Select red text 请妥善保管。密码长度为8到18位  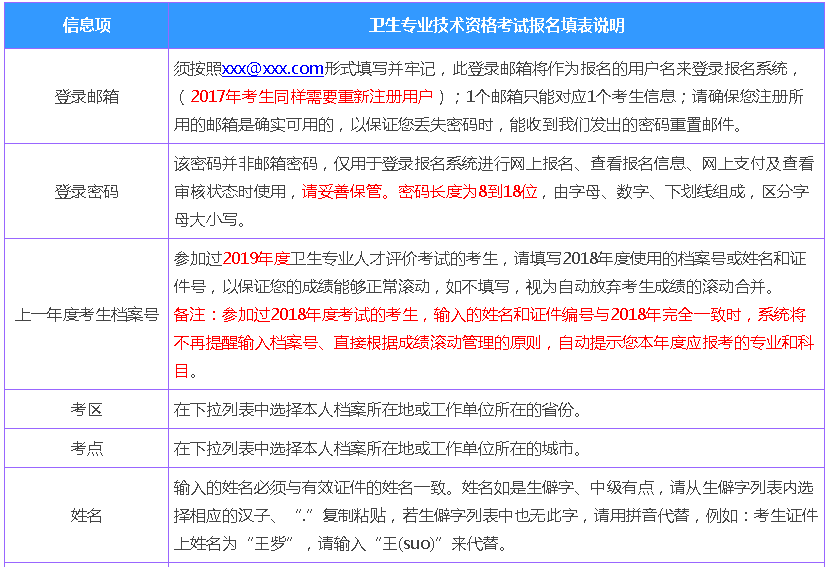tap(420, 191)
